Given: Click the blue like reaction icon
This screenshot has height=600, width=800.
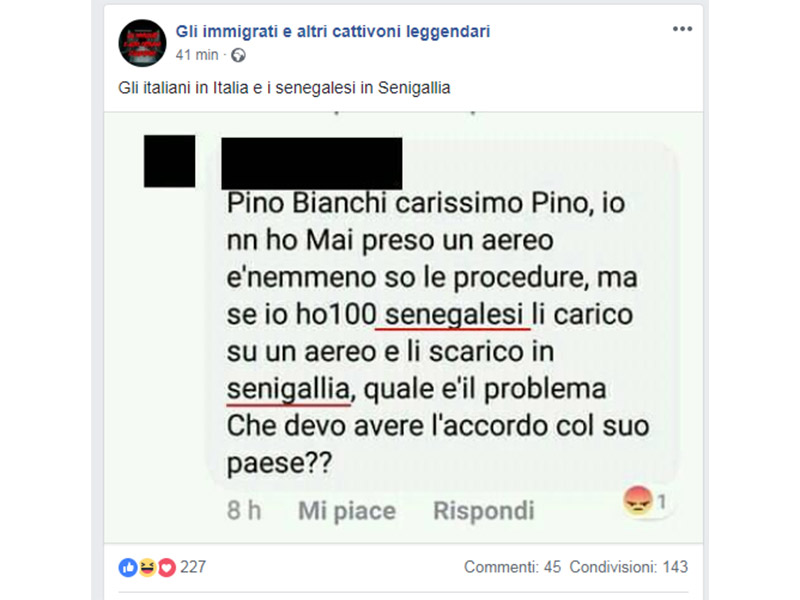Looking at the screenshot, I should (128, 567).
